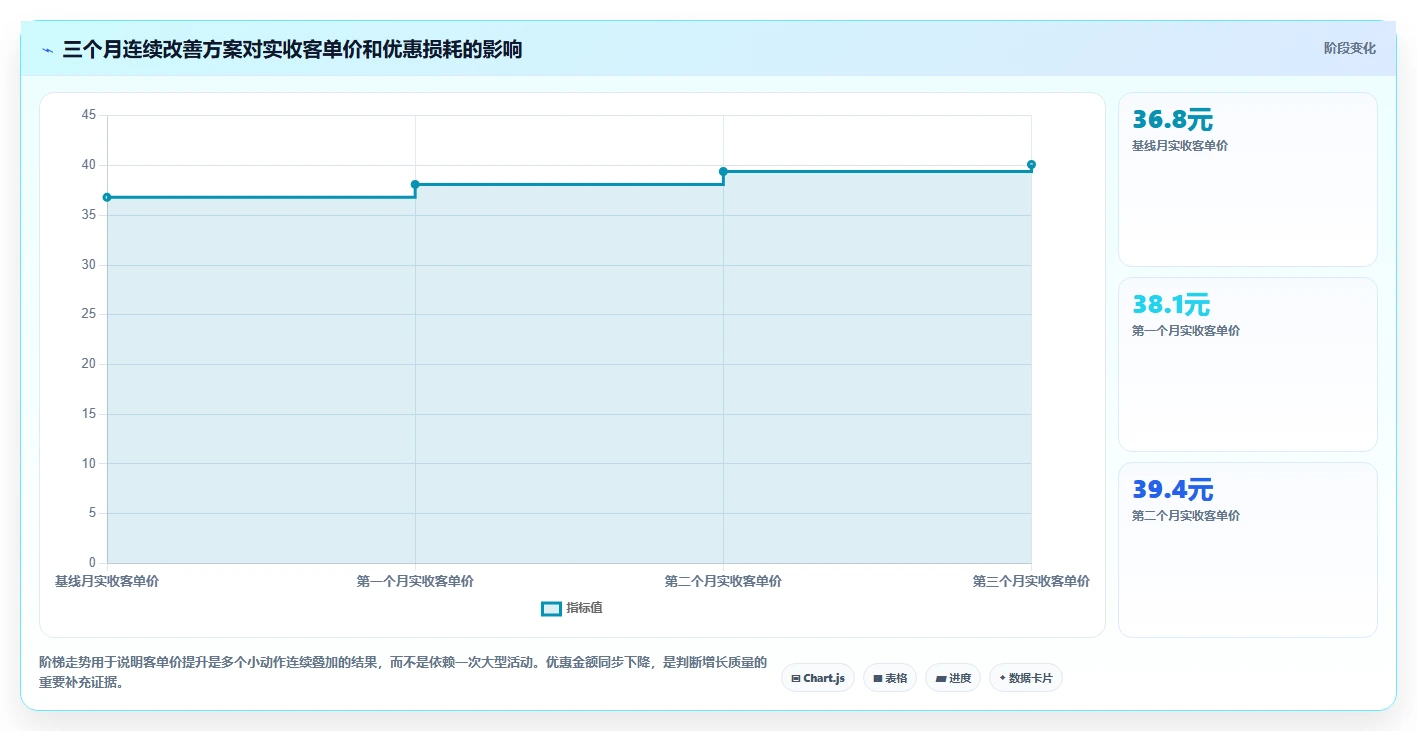Click the x-axis label 基线月实收客单价
1417x731 pixels.
point(107,581)
